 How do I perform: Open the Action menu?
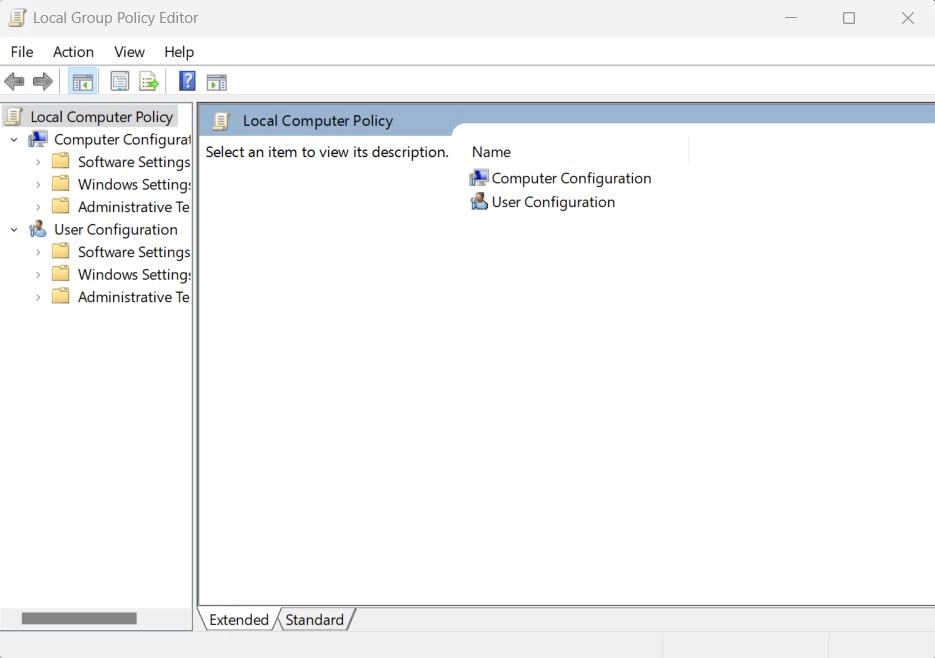point(73,52)
